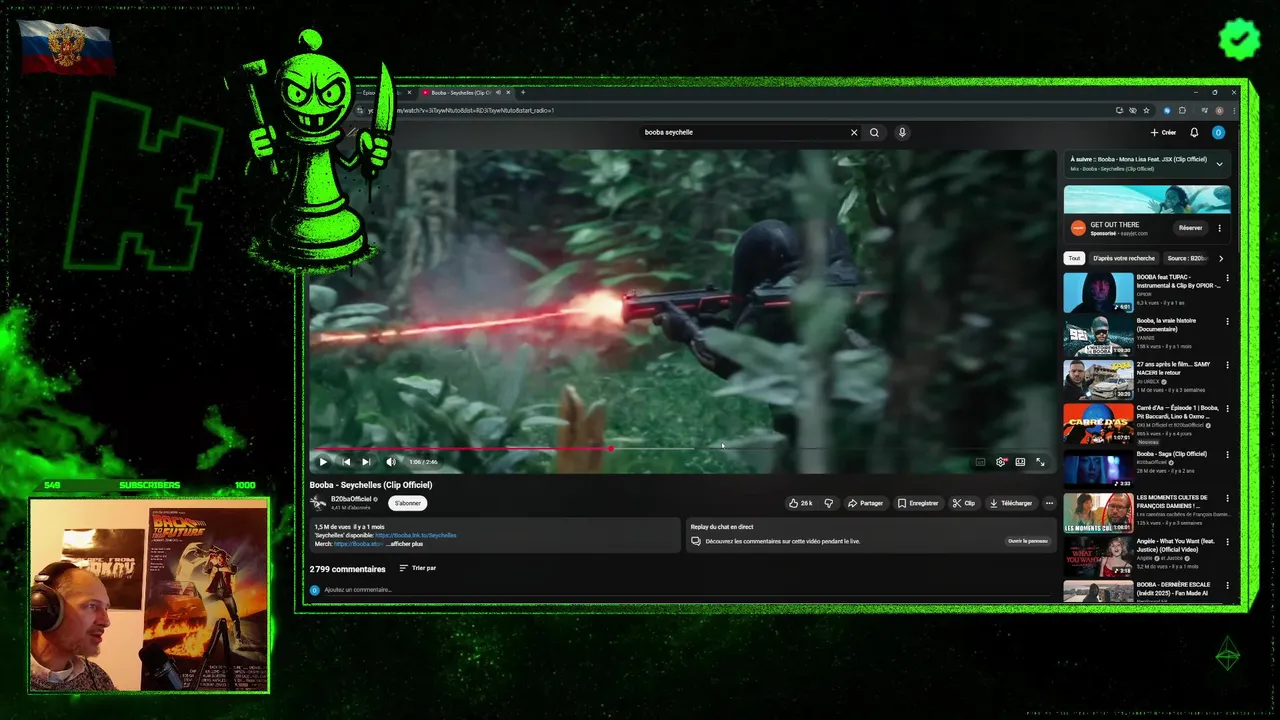Open Chrome three-dot menu
This screenshot has width=1280, height=720.
[x=1233, y=110]
